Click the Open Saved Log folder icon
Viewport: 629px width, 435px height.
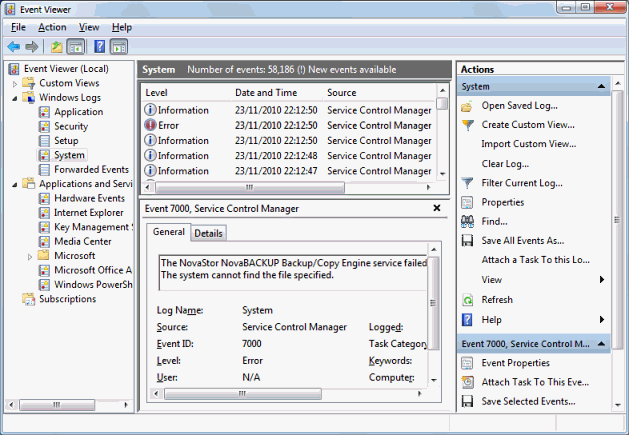point(467,106)
